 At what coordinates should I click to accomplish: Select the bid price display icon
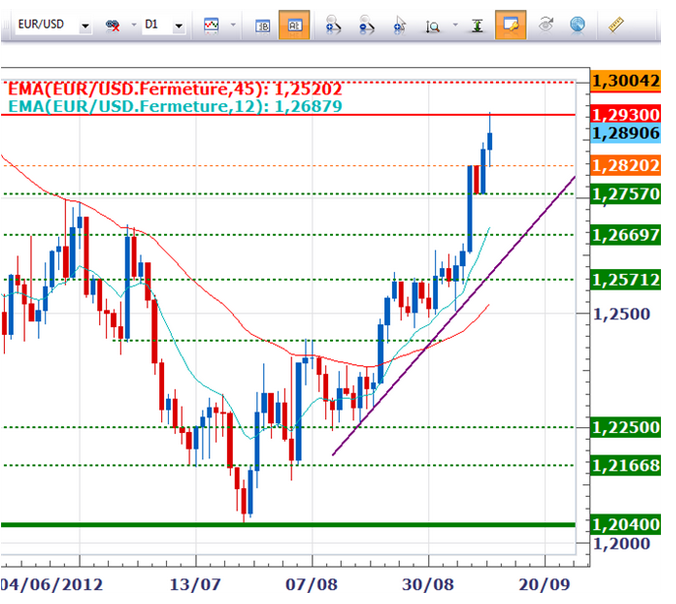point(262,26)
